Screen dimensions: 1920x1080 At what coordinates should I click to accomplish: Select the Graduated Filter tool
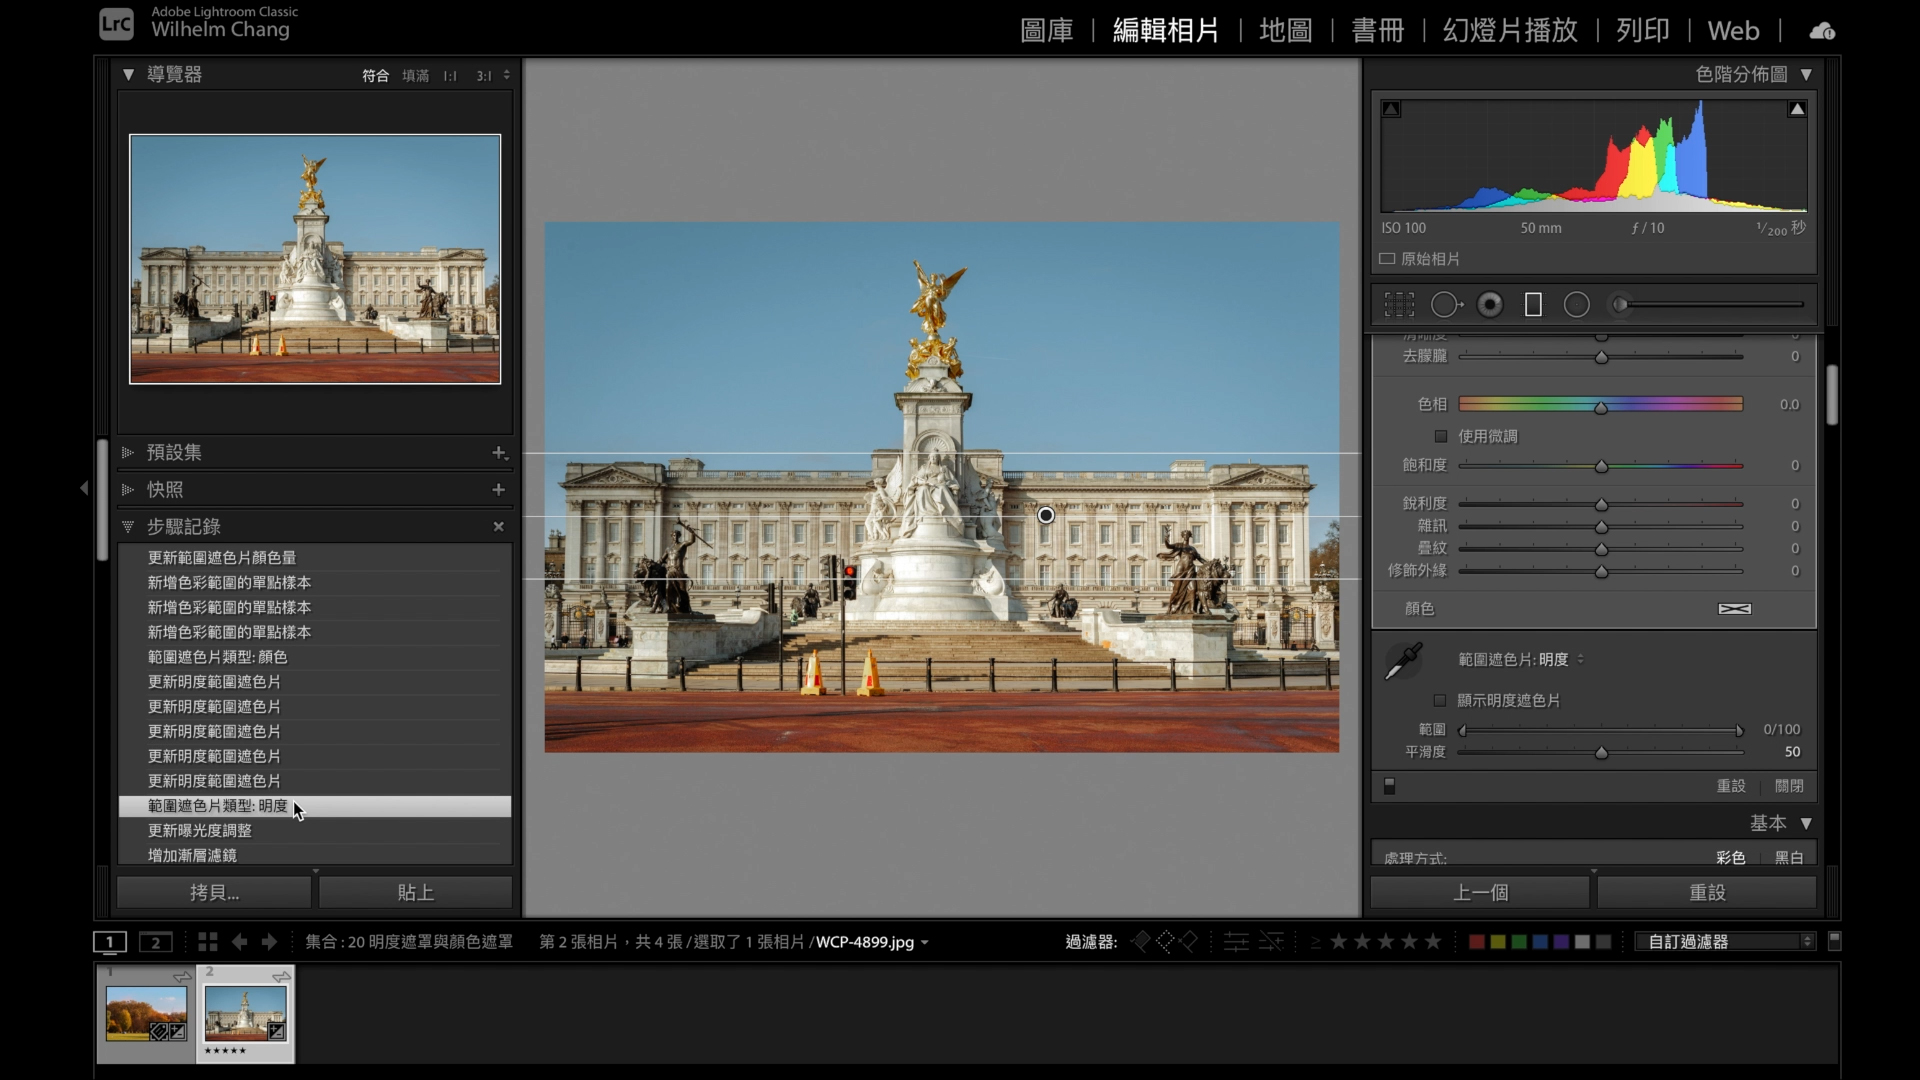pos(1533,305)
